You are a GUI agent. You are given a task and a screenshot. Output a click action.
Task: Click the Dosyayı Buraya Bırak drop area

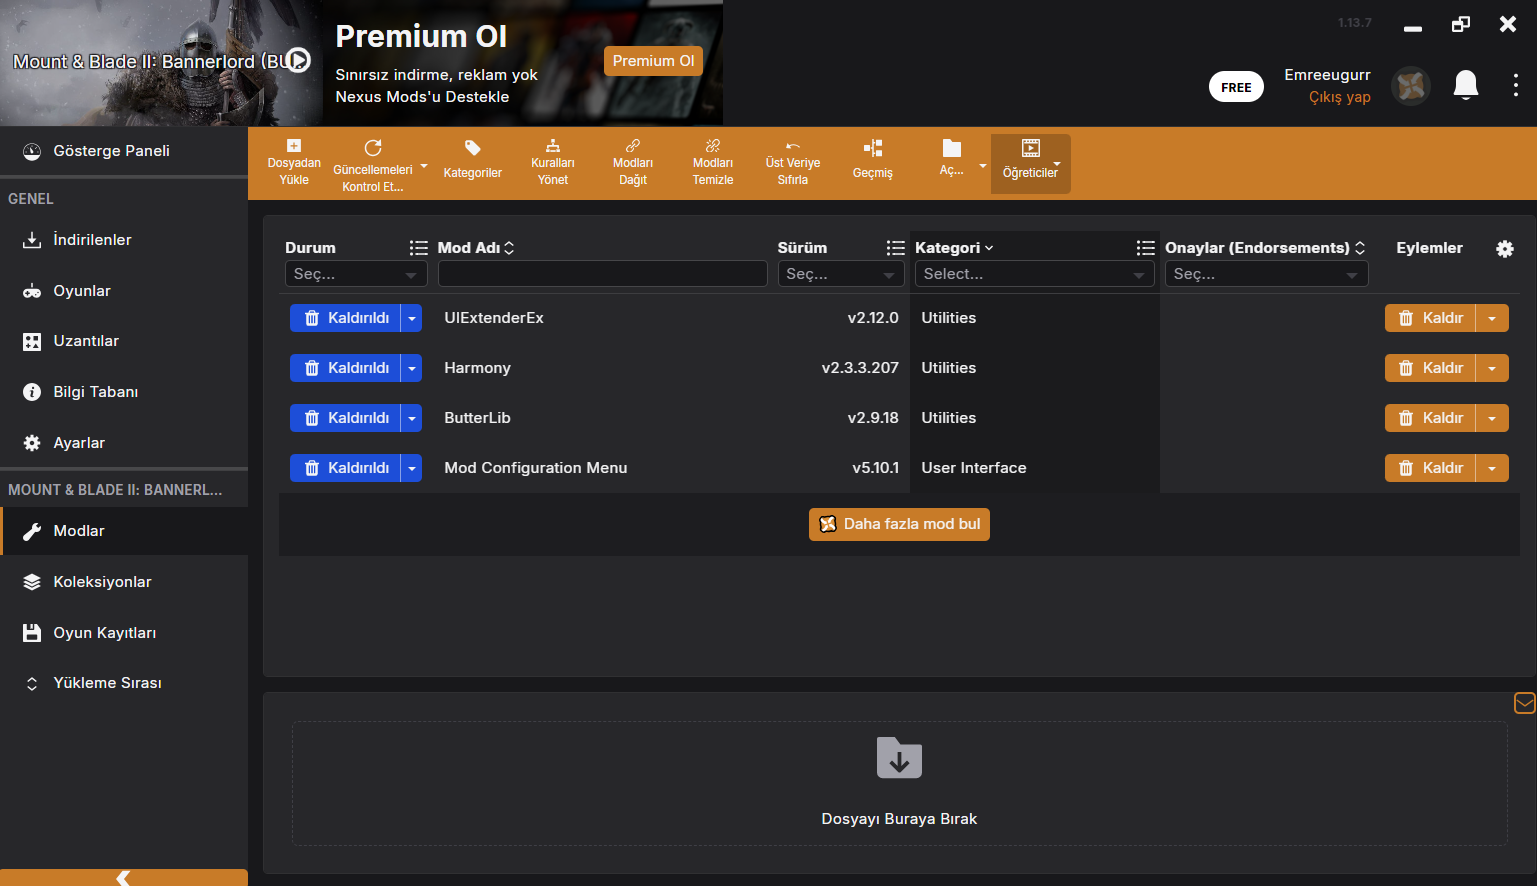[x=899, y=784]
